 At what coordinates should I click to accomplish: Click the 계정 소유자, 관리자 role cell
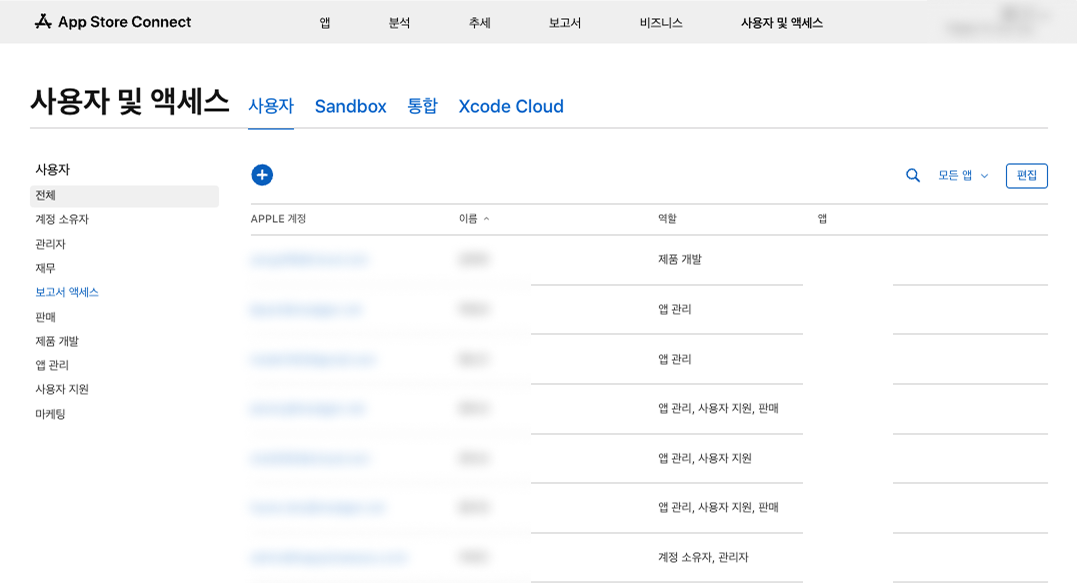(x=703, y=558)
